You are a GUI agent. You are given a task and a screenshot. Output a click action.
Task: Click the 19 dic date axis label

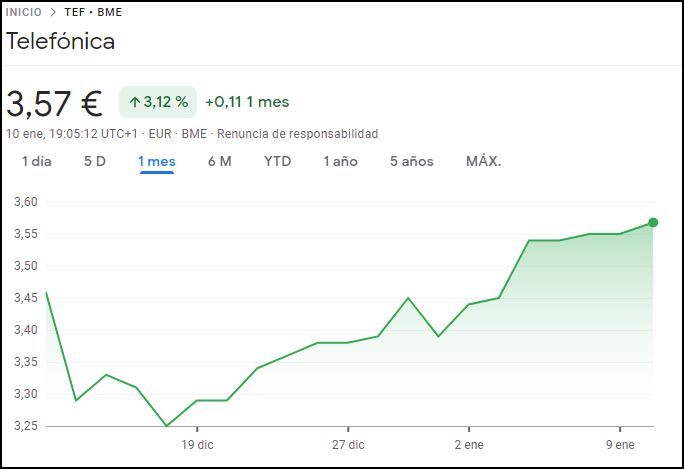point(197,444)
